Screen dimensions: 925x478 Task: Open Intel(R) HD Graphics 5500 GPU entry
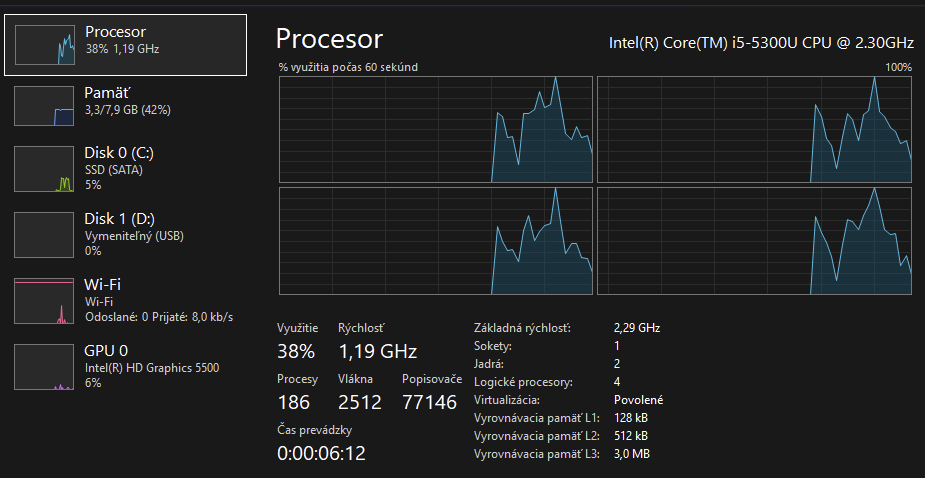click(151, 368)
